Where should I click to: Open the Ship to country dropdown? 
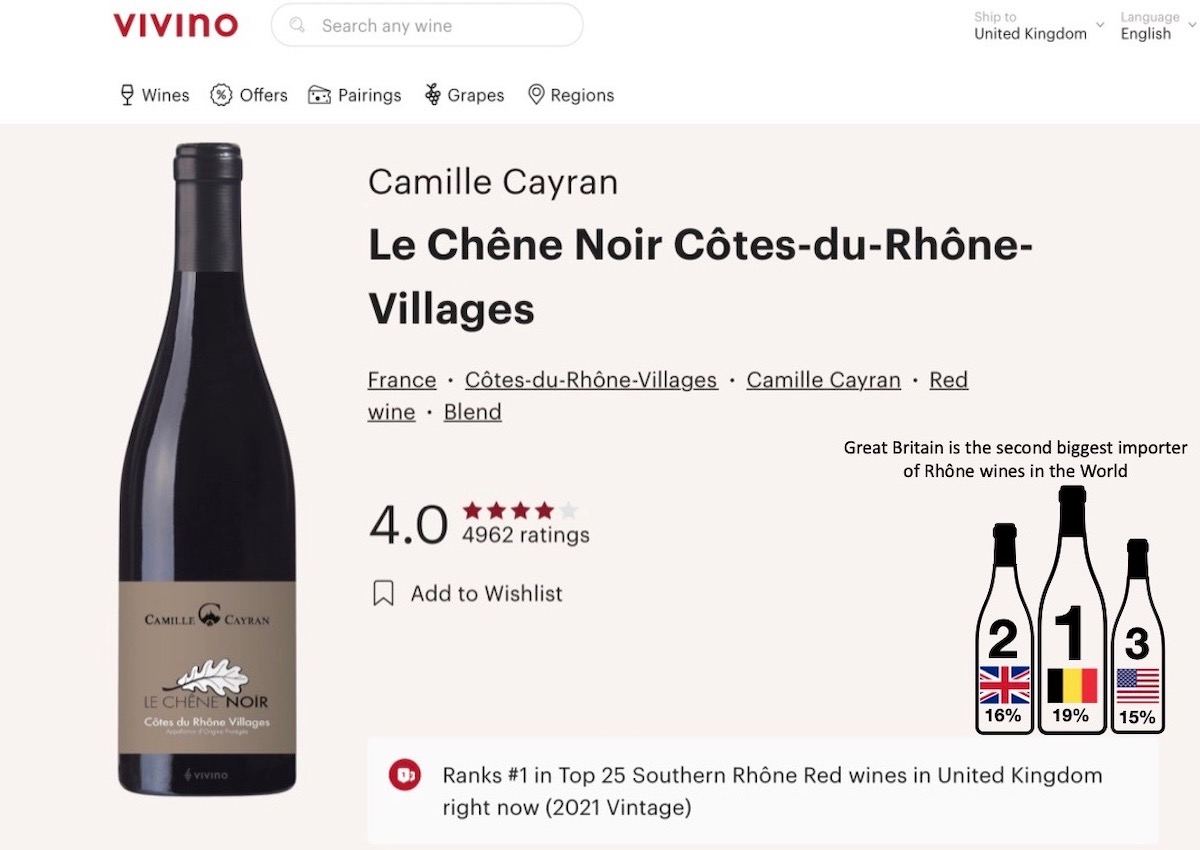[1039, 26]
